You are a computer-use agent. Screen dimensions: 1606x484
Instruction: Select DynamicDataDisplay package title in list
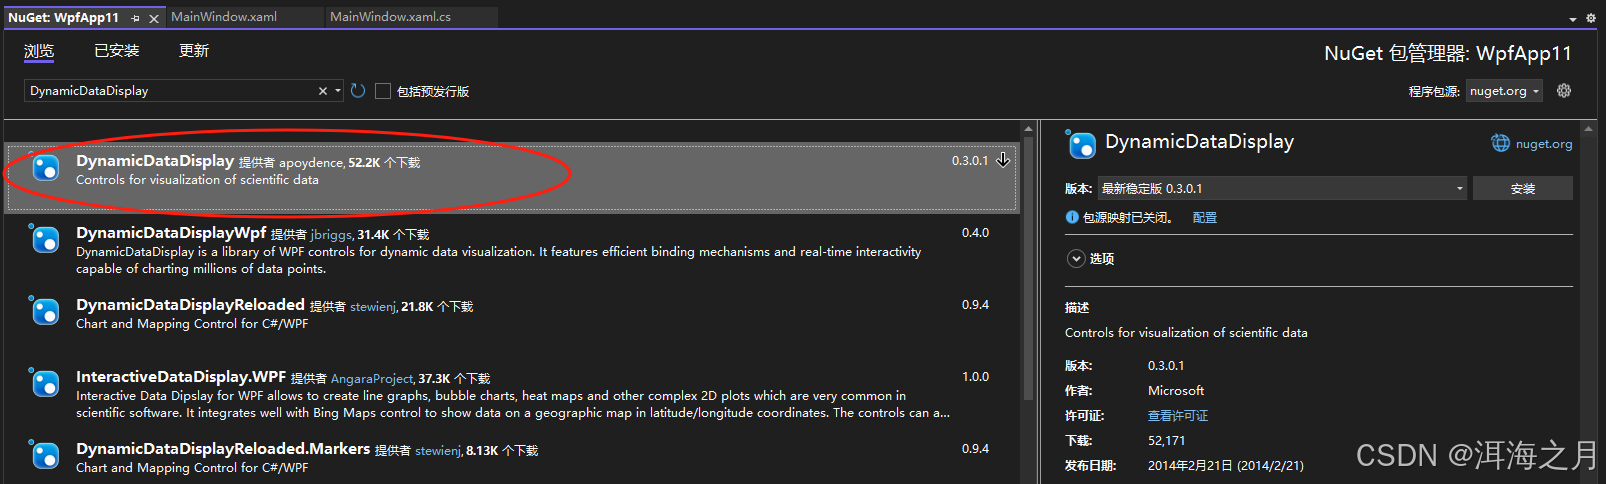point(155,161)
